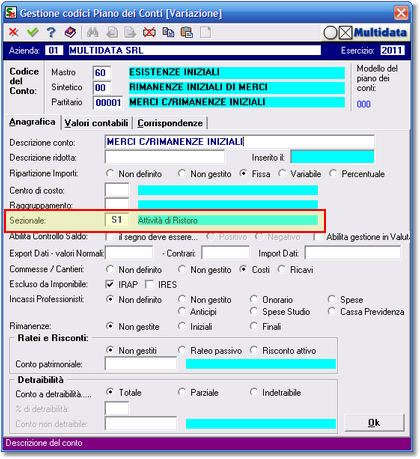Toggle the Abilita Controllo Saldo checkbox
The width and height of the screenshot is (420, 459).
pos(109,237)
